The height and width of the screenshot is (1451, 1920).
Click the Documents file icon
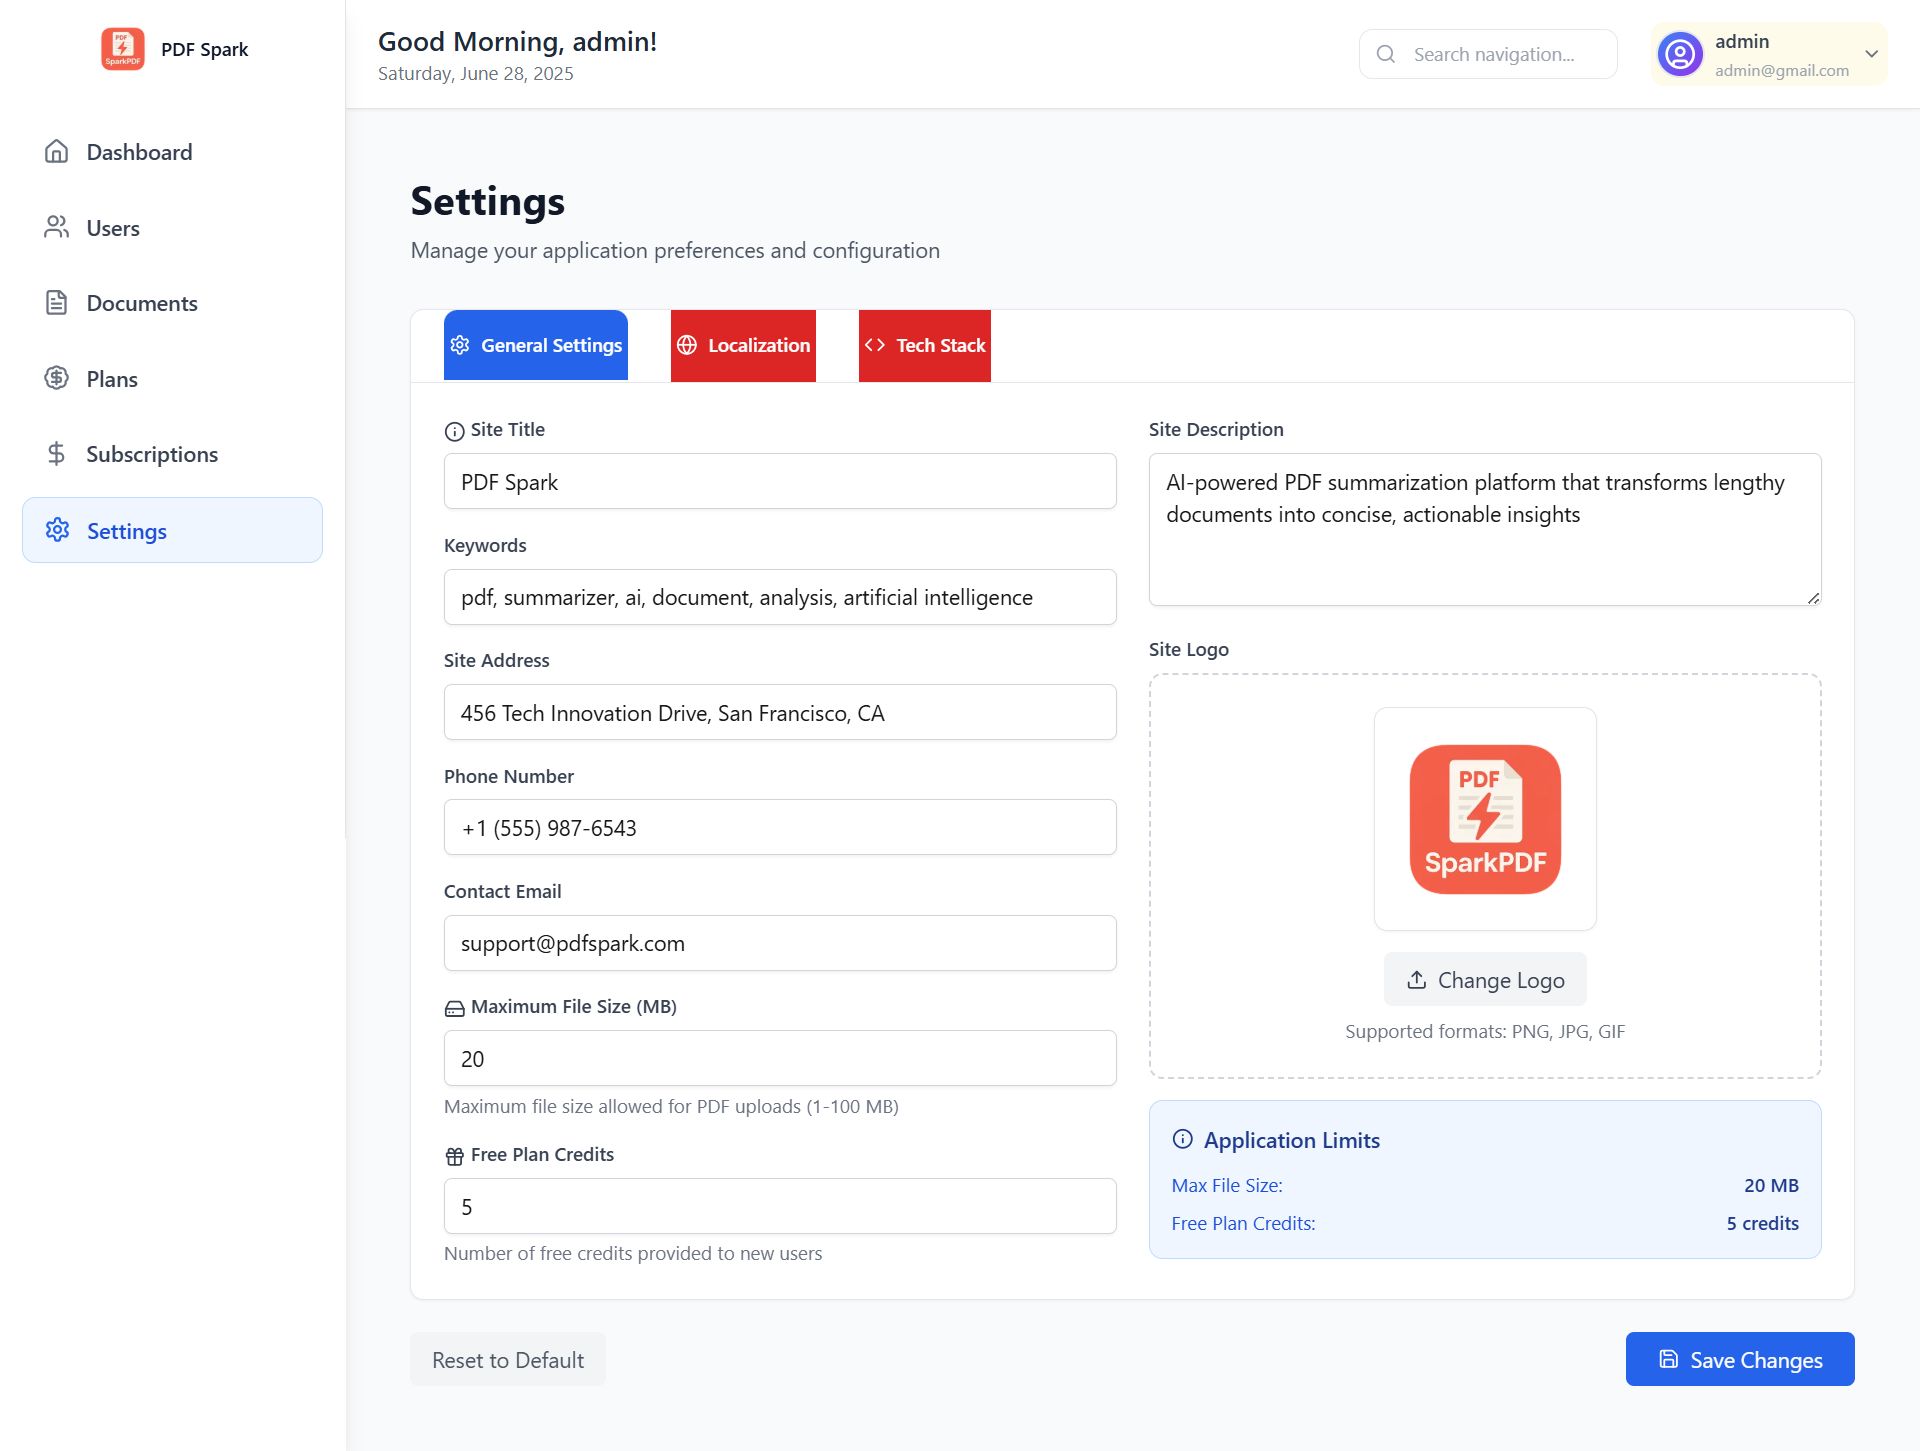pyautogui.click(x=57, y=303)
